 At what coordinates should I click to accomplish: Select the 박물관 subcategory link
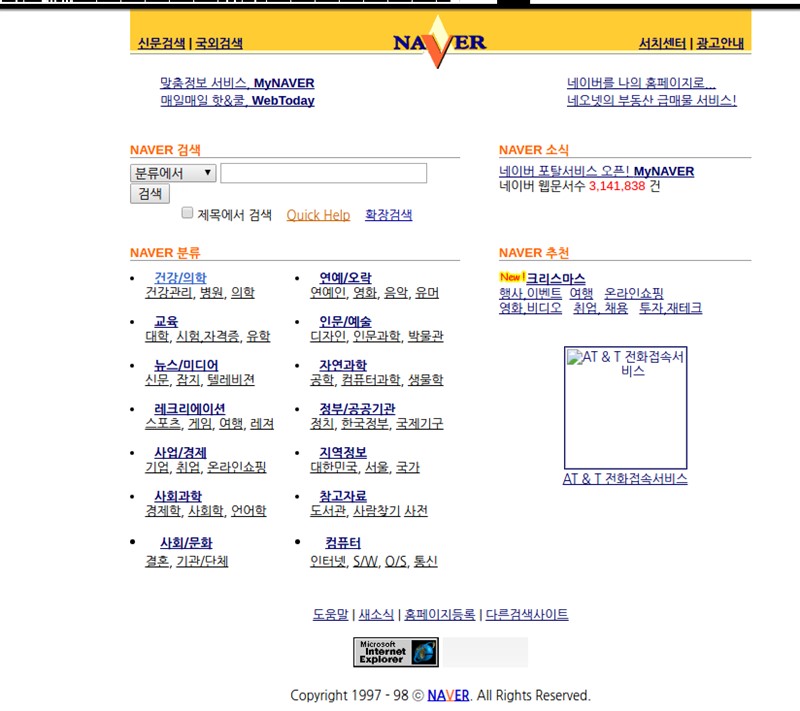[426, 337]
